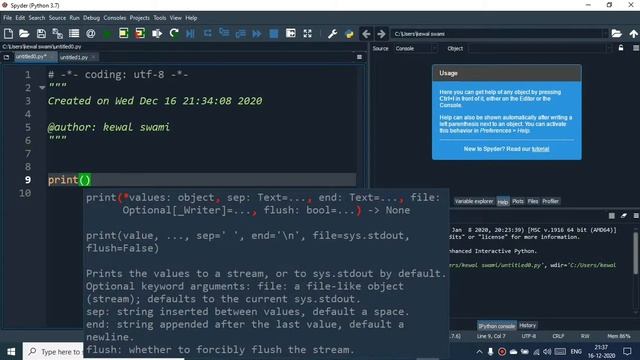Click the editor browse tabs icon
This screenshot has width=640, height=360.
7,57
